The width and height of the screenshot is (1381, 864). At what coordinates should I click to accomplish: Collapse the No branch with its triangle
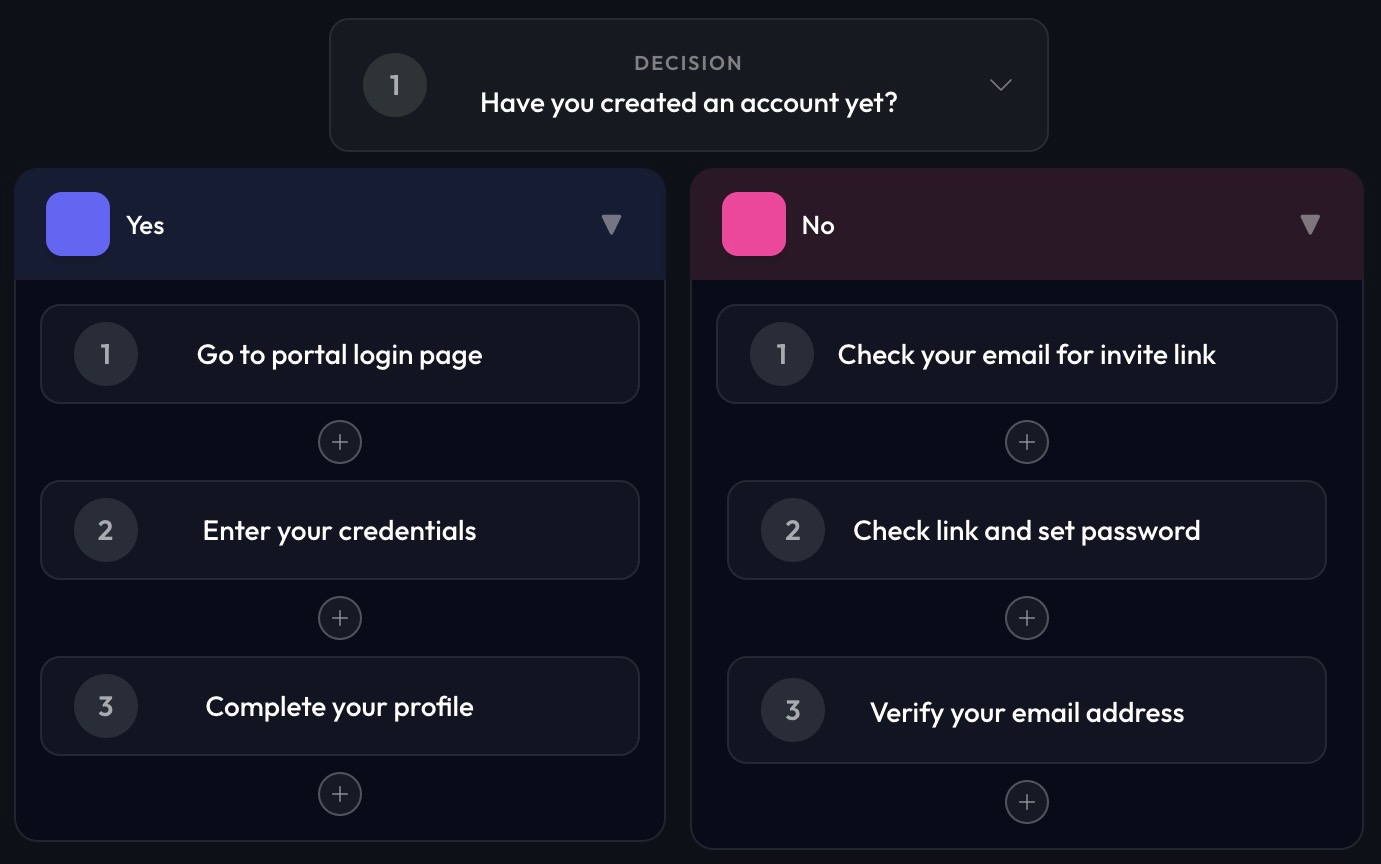[x=1310, y=224]
